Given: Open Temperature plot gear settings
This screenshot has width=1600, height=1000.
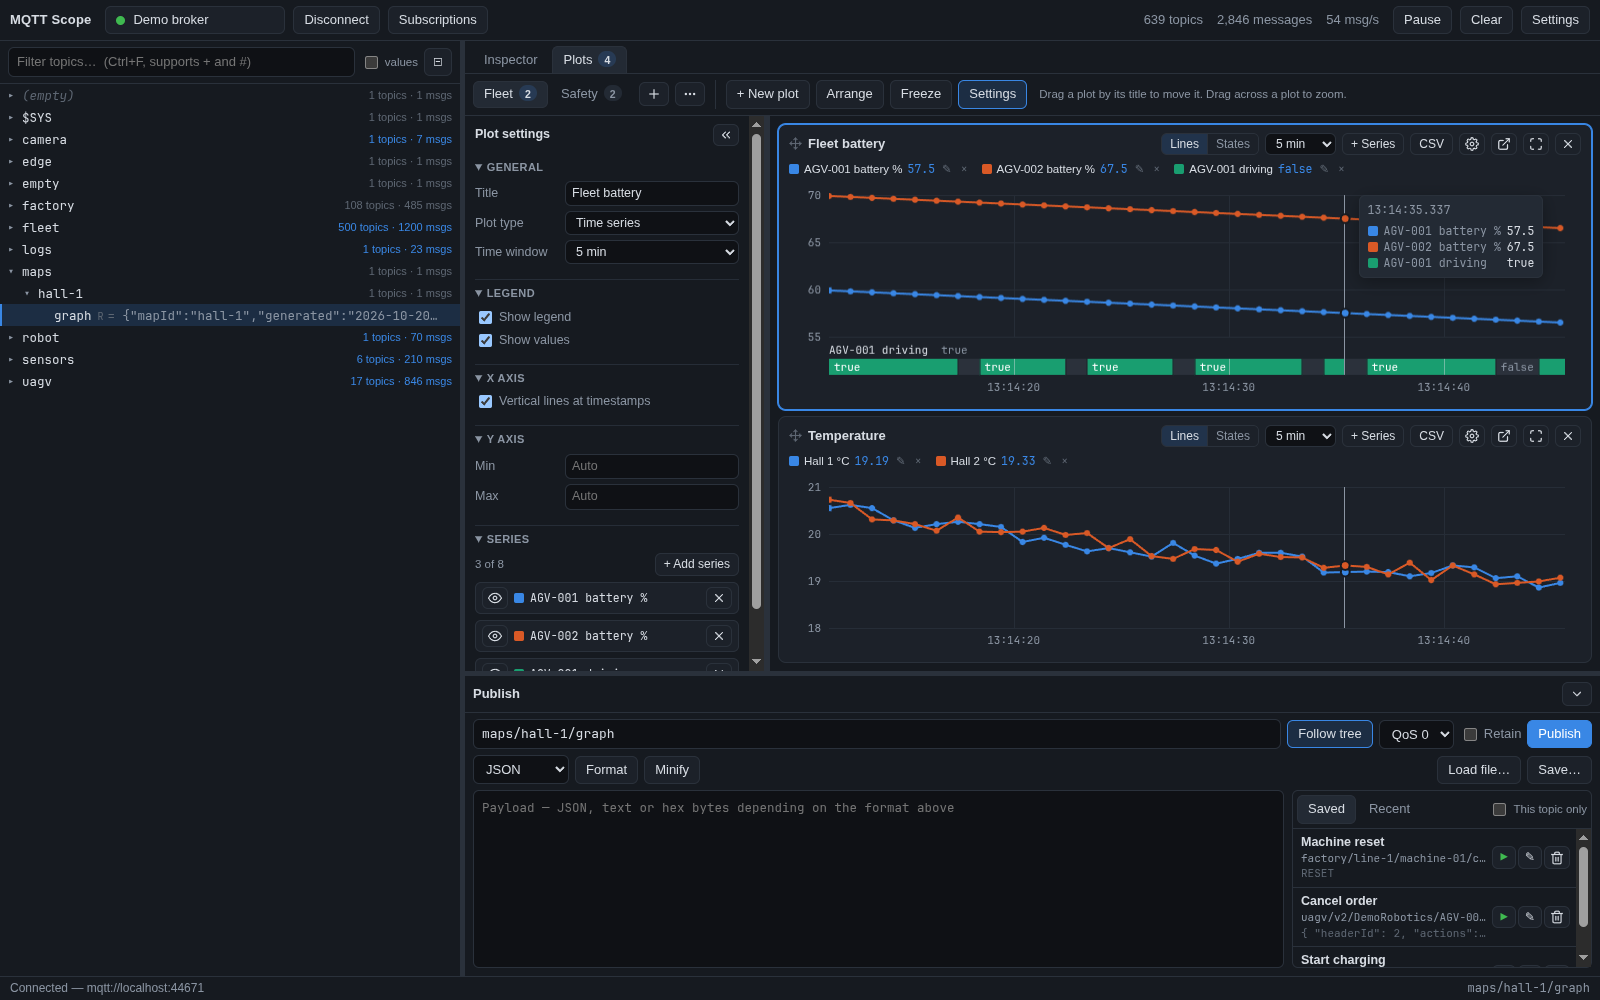Looking at the screenshot, I should (x=1472, y=436).
